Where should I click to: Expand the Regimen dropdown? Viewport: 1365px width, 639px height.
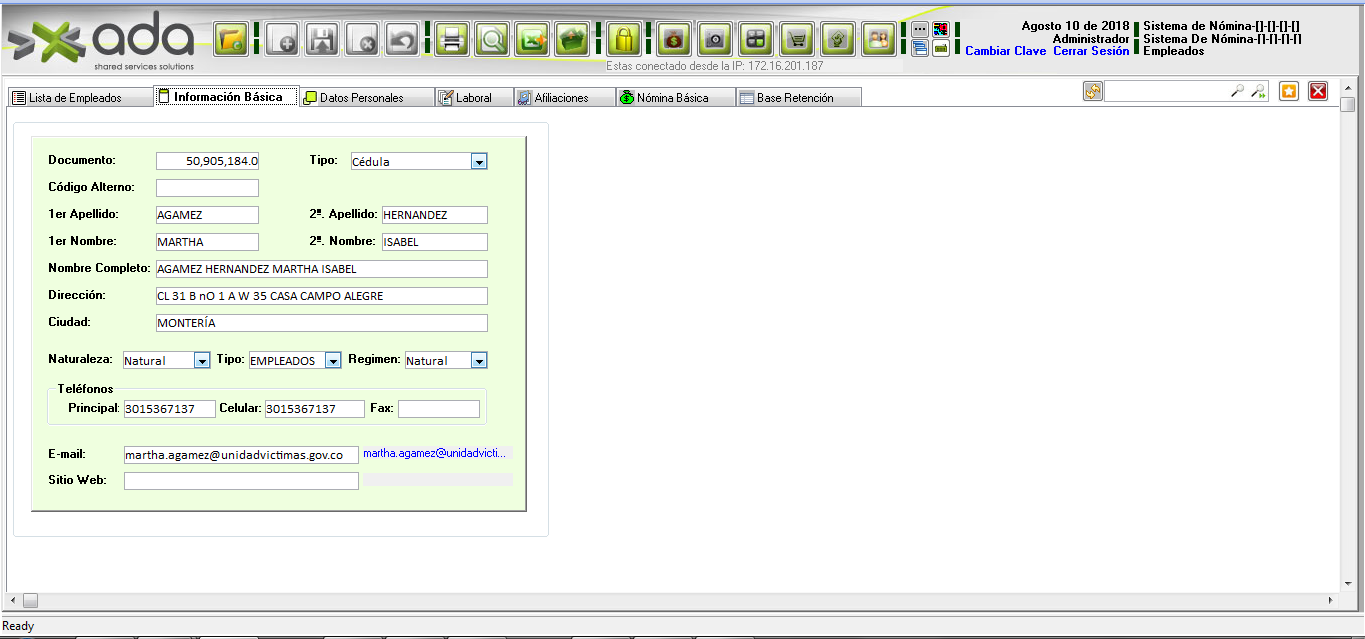pyautogui.click(x=478, y=361)
